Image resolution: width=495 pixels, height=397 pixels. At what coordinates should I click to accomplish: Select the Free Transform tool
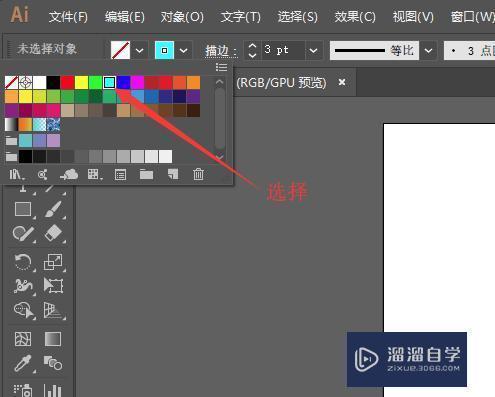pos(53,286)
